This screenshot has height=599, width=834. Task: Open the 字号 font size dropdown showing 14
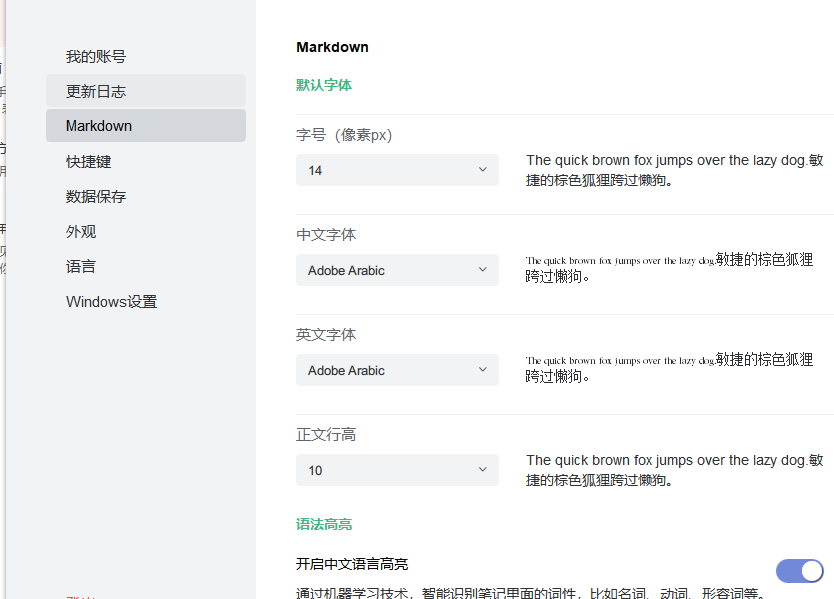click(397, 170)
